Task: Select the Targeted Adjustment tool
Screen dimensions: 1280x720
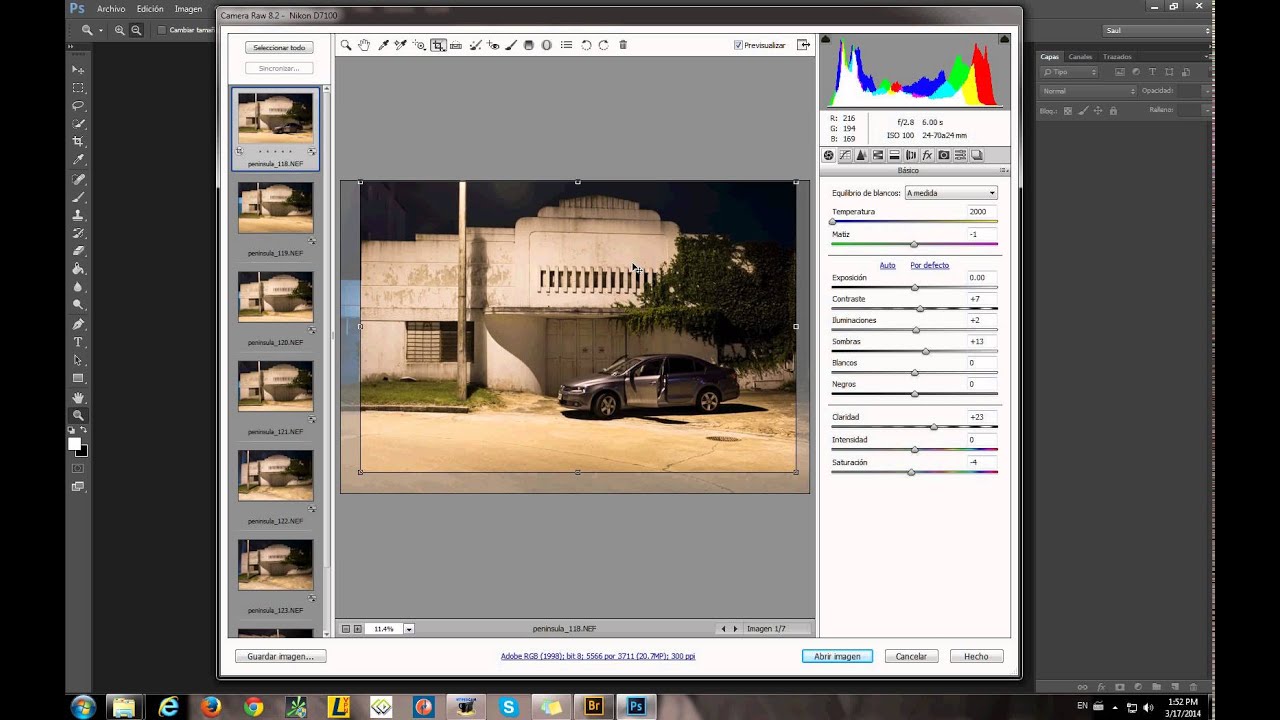Action: point(419,45)
